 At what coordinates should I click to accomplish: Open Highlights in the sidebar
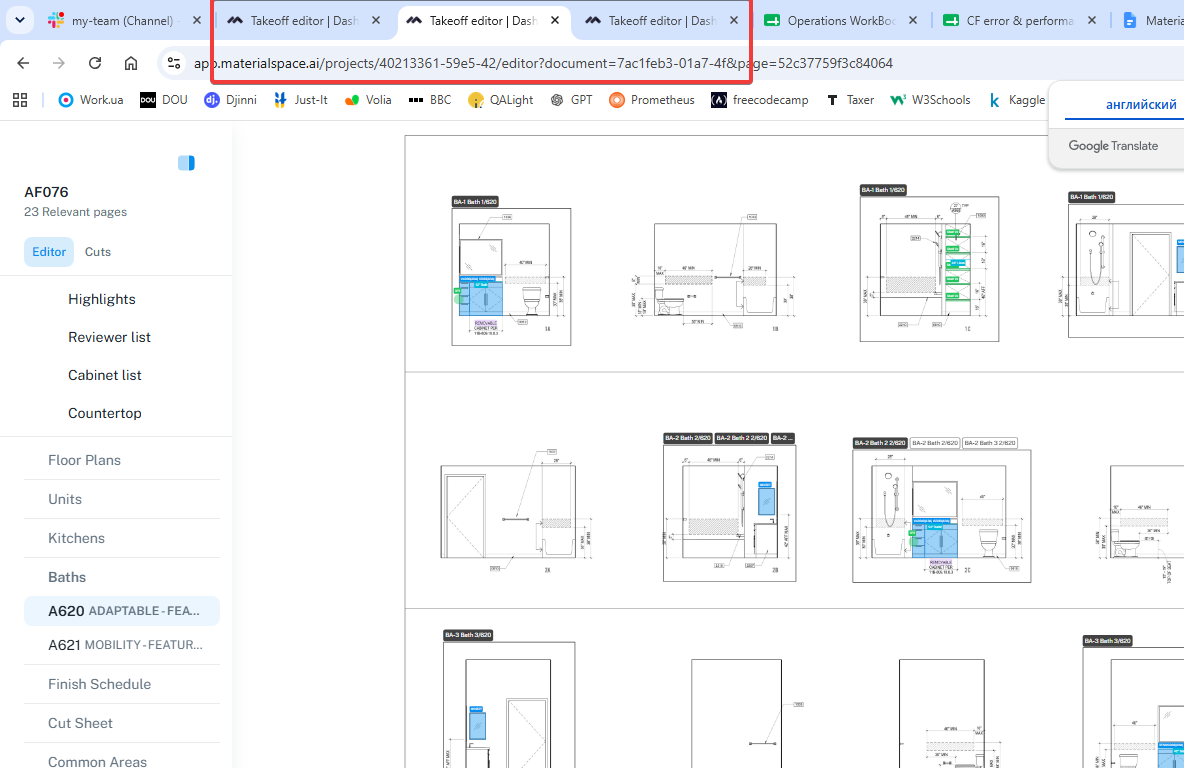pyautogui.click(x=102, y=300)
